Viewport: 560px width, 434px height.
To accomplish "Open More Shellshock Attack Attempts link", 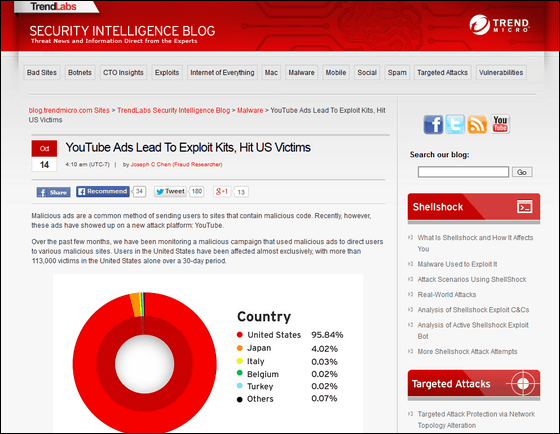I will coord(468,351).
